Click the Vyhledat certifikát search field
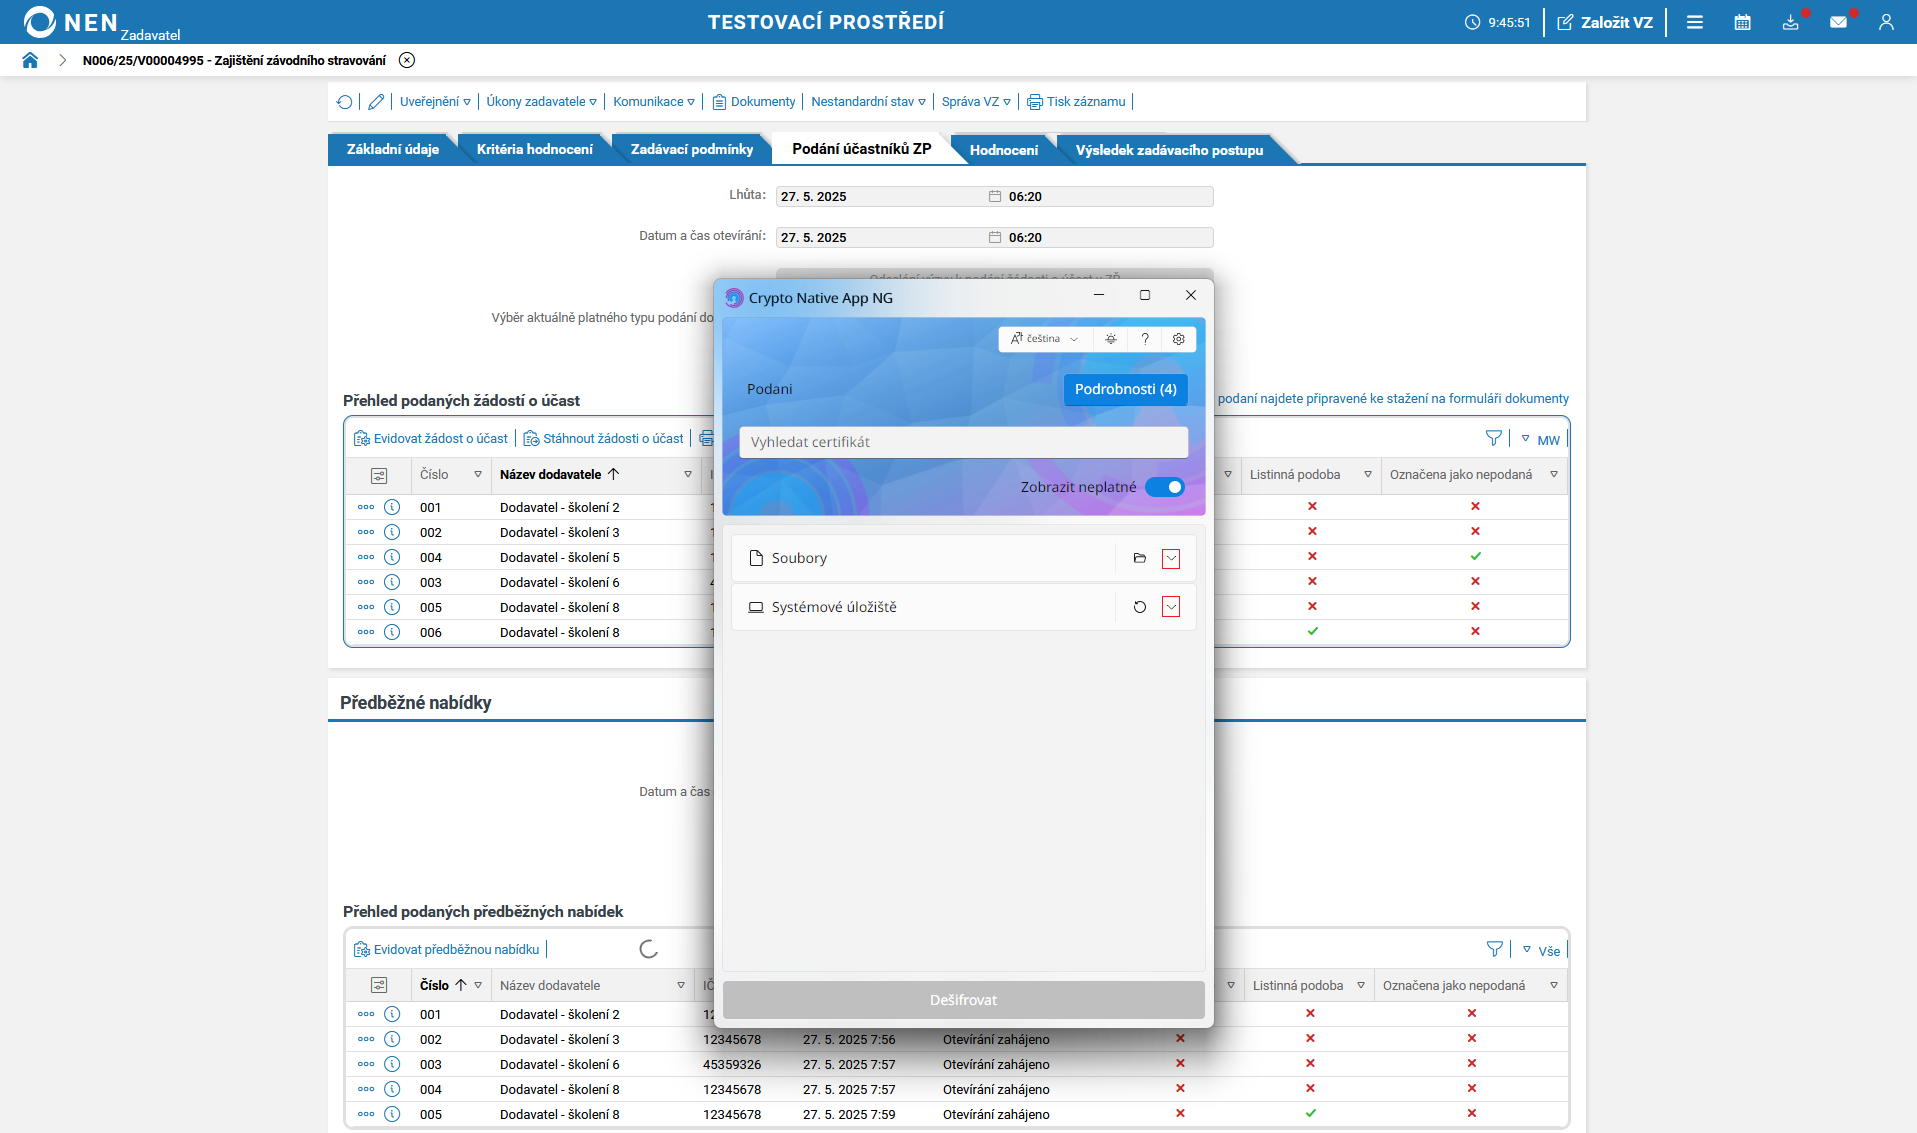The height and width of the screenshot is (1133, 1917). click(x=963, y=442)
